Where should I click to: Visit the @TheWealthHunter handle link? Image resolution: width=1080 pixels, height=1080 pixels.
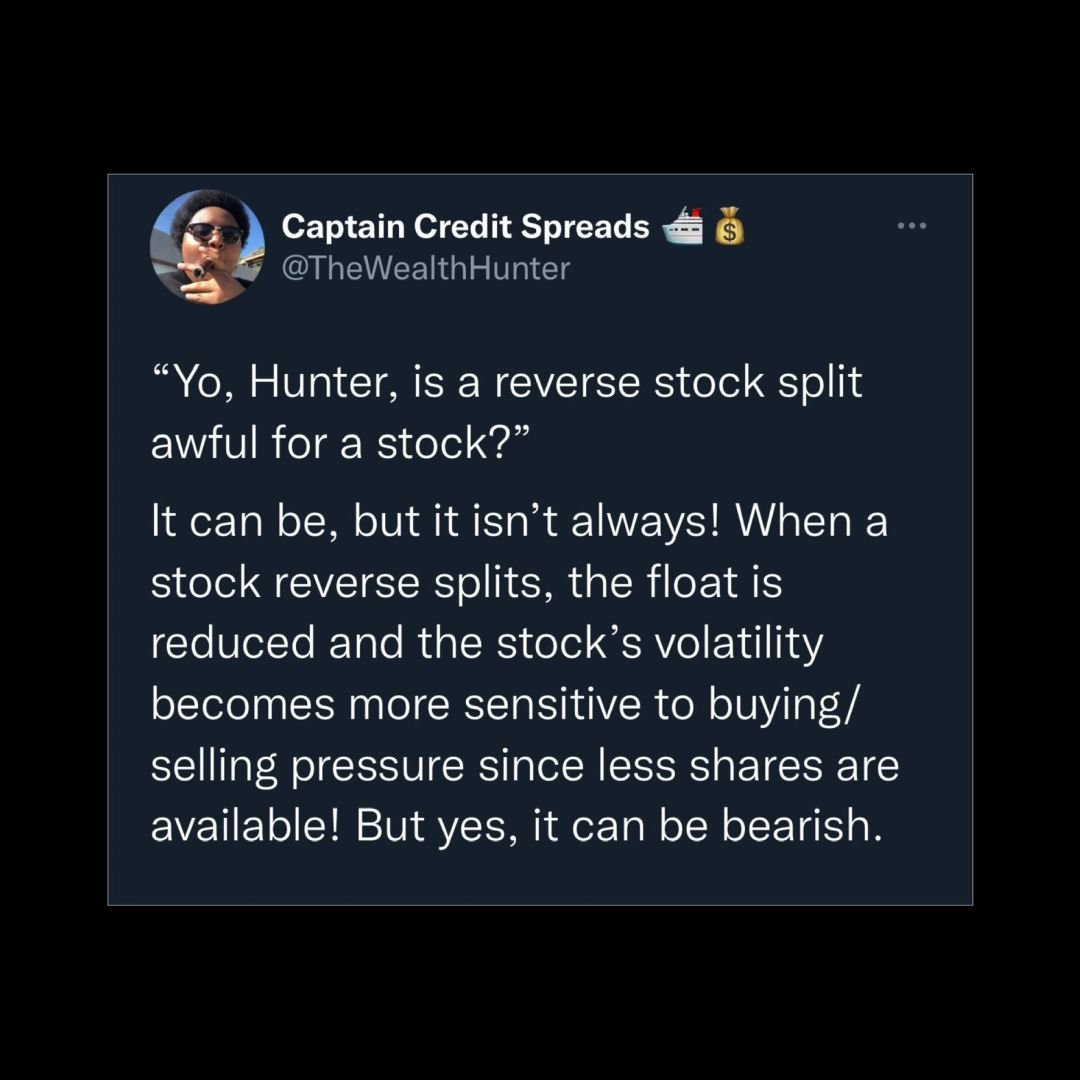(x=426, y=268)
